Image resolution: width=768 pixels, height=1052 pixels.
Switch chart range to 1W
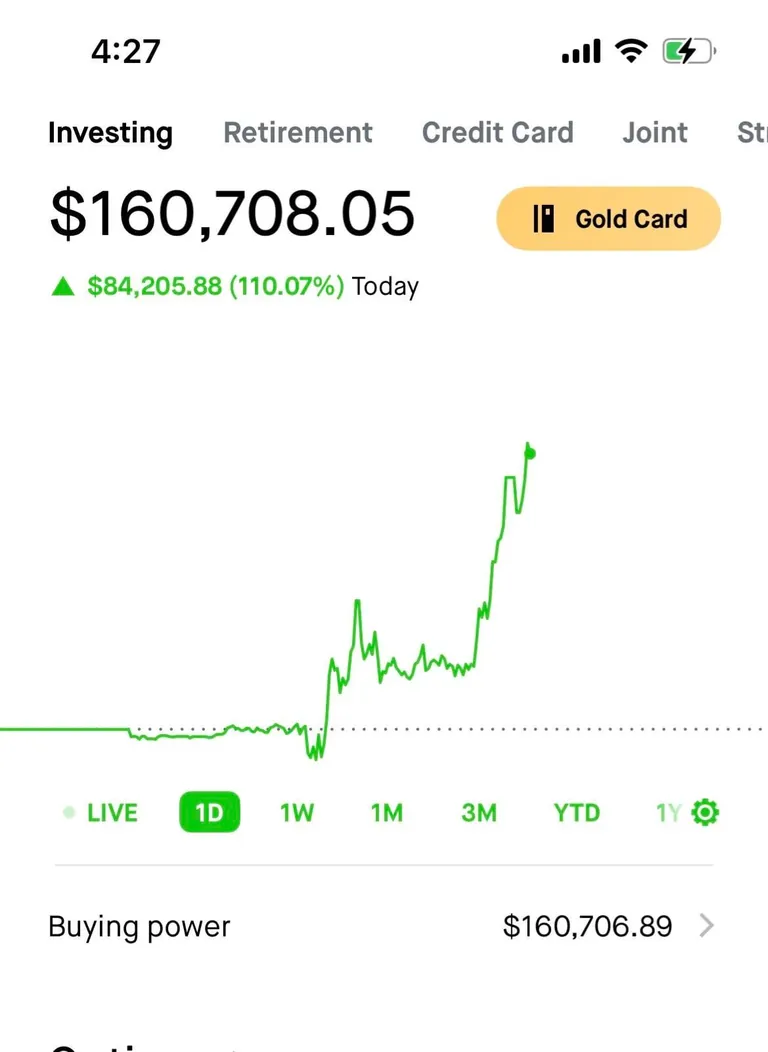coord(297,812)
